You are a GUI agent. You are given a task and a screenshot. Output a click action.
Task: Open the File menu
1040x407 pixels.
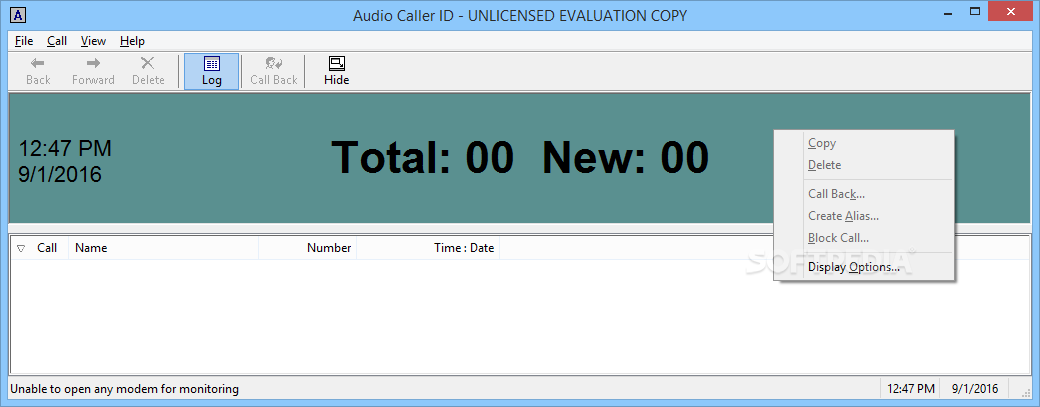24,41
